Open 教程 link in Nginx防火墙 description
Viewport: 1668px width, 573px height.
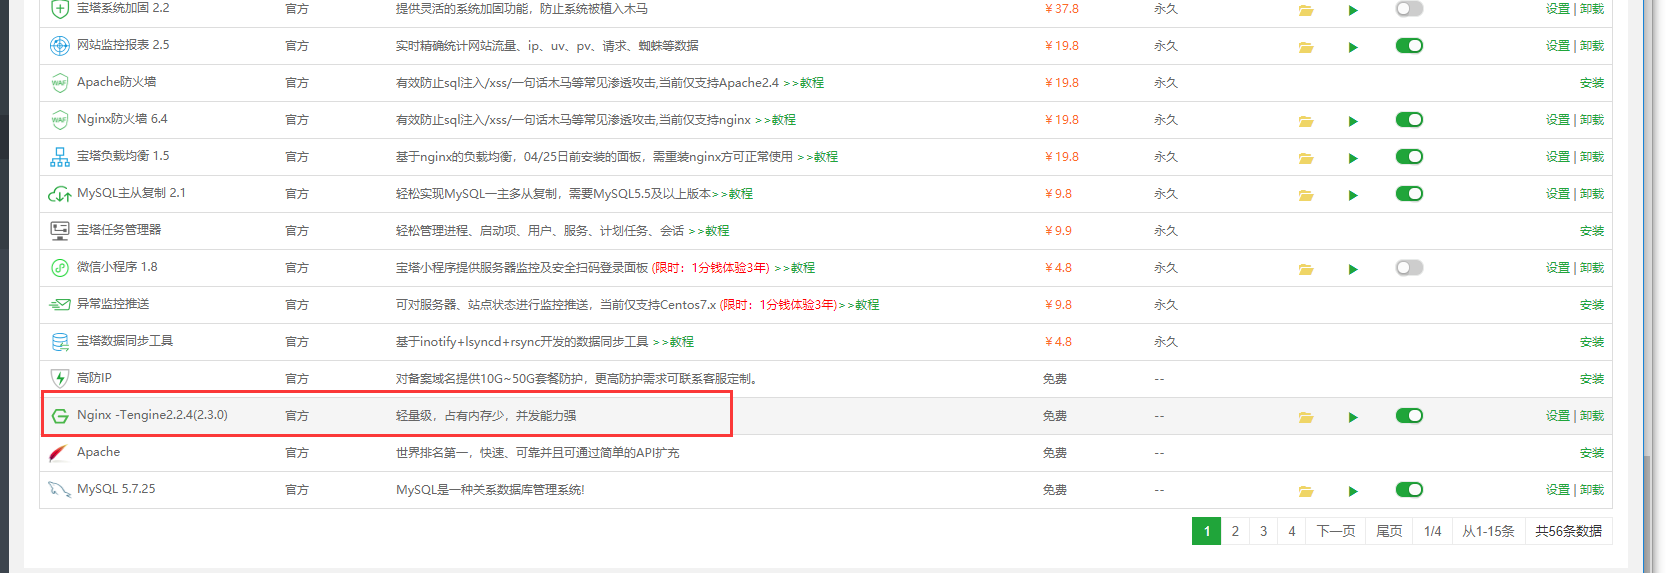[x=776, y=120]
